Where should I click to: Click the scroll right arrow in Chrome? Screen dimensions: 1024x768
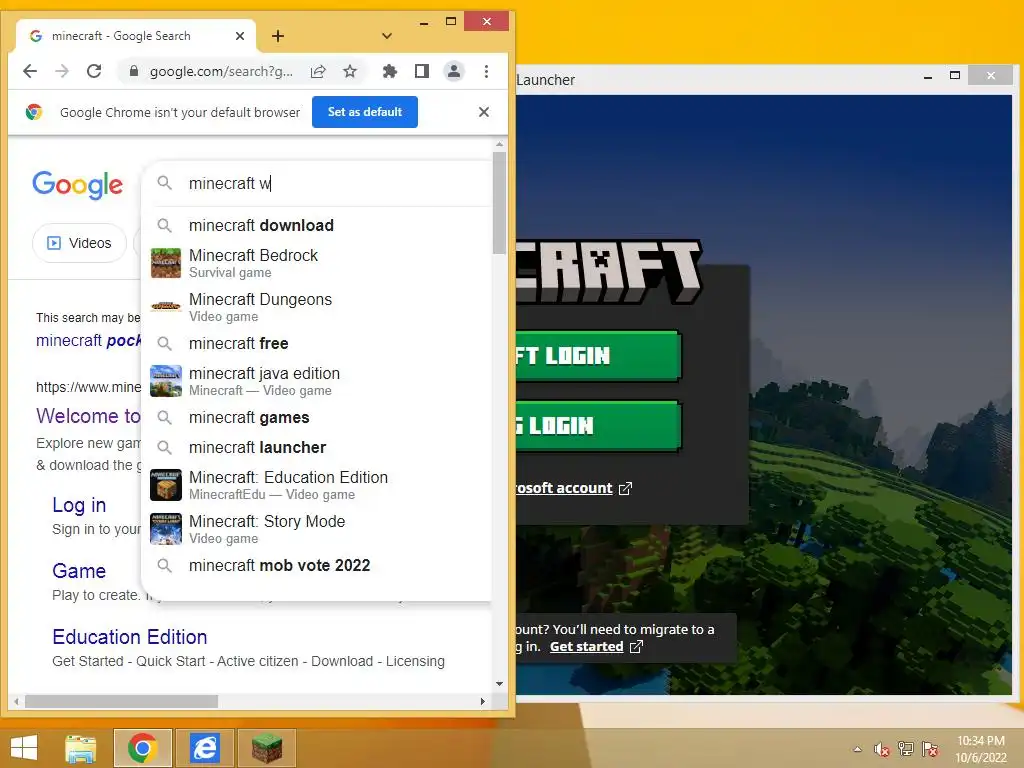(483, 701)
